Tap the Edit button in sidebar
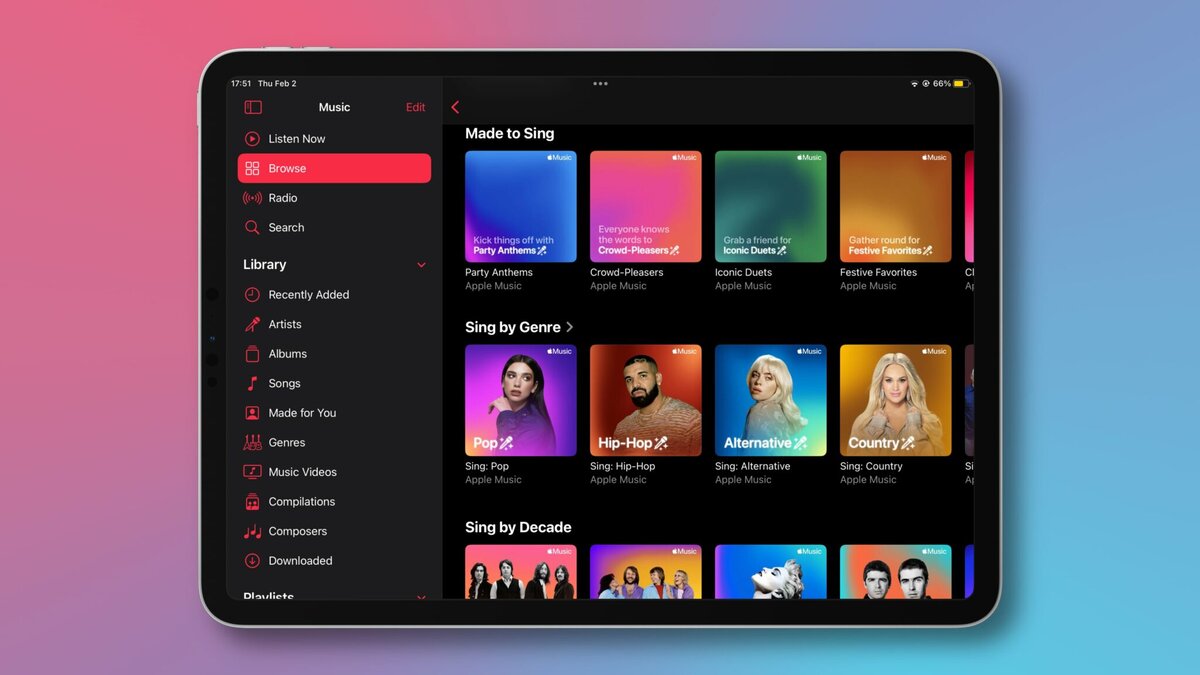This screenshot has height=675, width=1200. (415, 107)
